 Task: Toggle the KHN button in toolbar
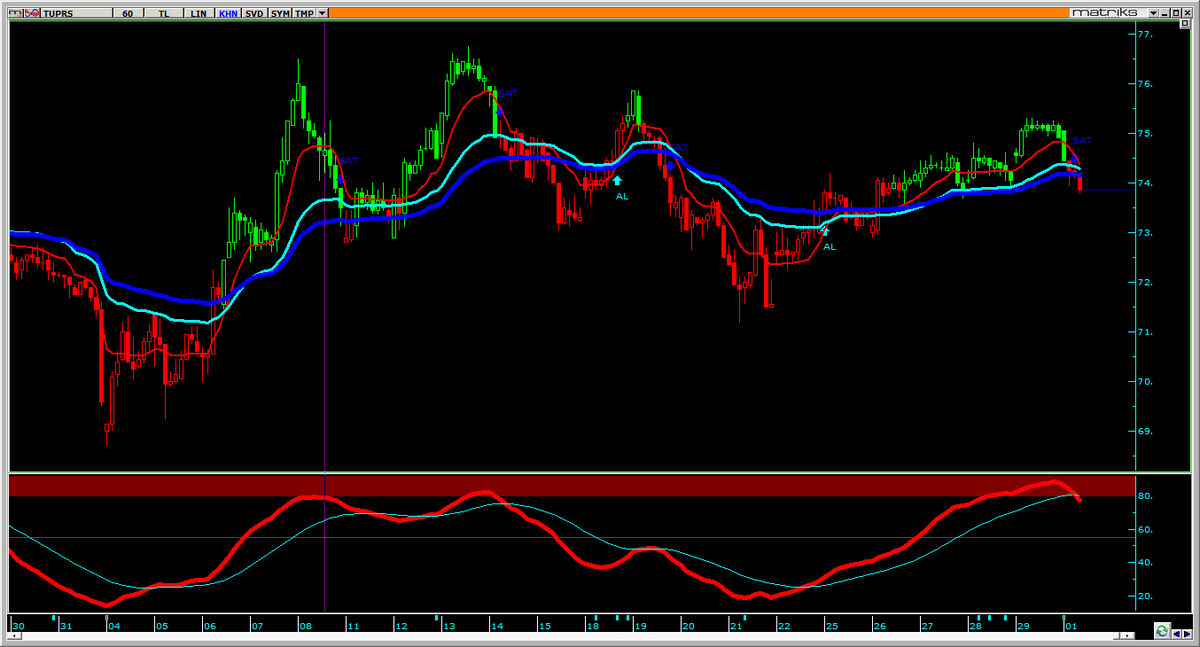(x=228, y=13)
